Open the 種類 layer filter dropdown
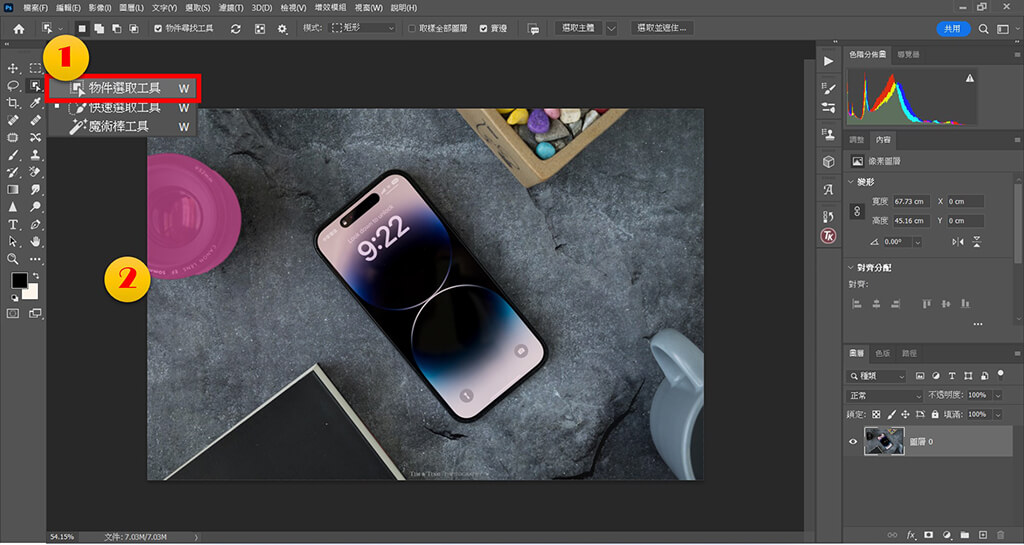 pyautogui.click(x=876, y=376)
